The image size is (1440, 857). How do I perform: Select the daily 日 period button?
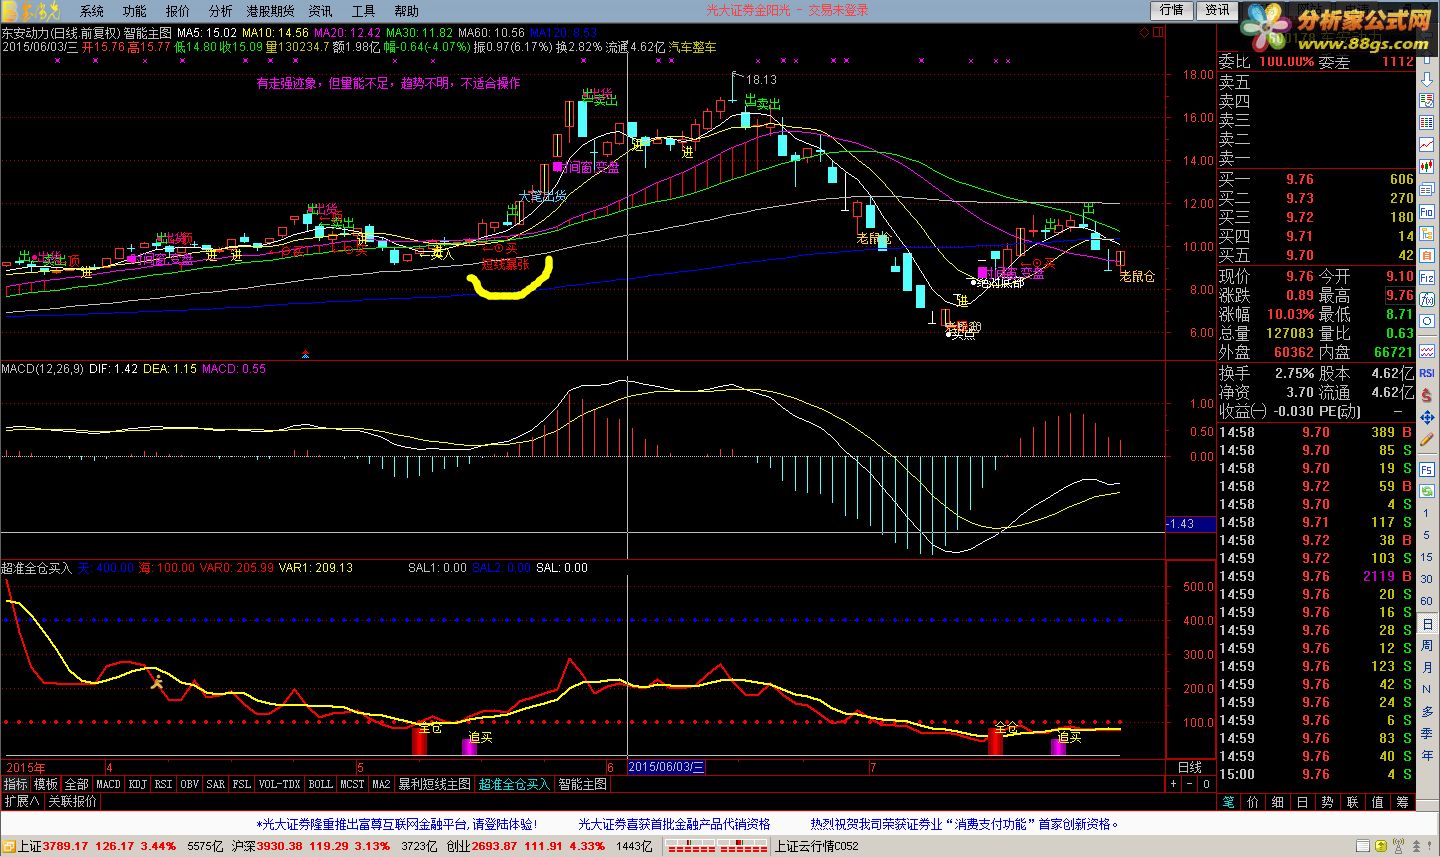click(x=1427, y=623)
